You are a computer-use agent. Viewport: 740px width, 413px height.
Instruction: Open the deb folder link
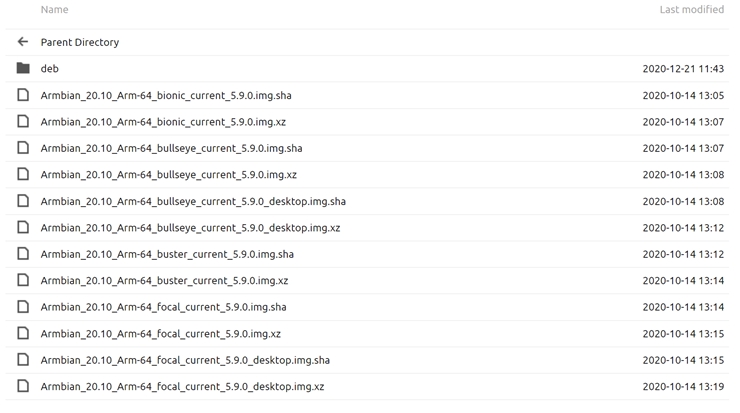(x=50, y=69)
